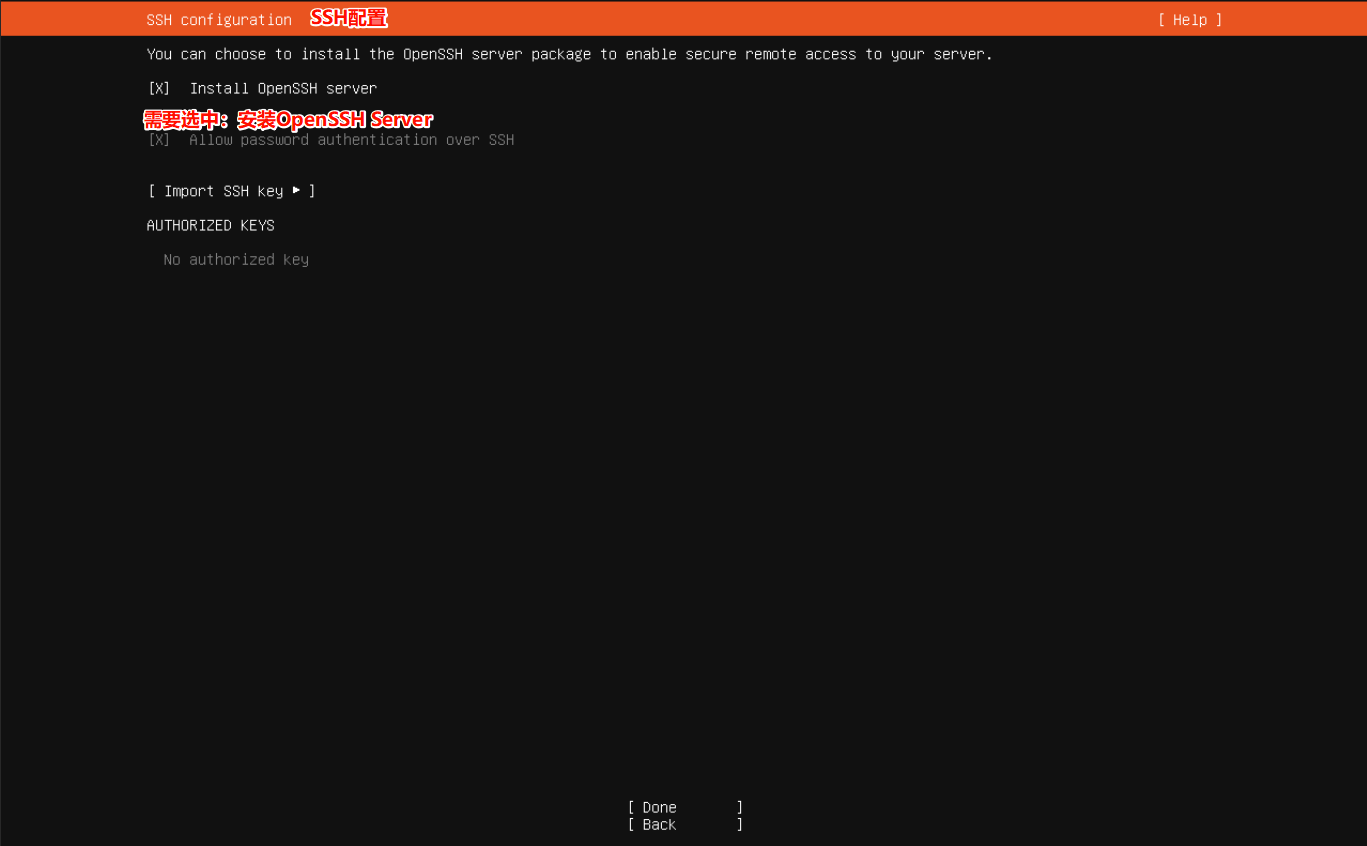Image resolution: width=1367 pixels, height=846 pixels.
Task: Open the Help menu in the header
Action: 1190,20
